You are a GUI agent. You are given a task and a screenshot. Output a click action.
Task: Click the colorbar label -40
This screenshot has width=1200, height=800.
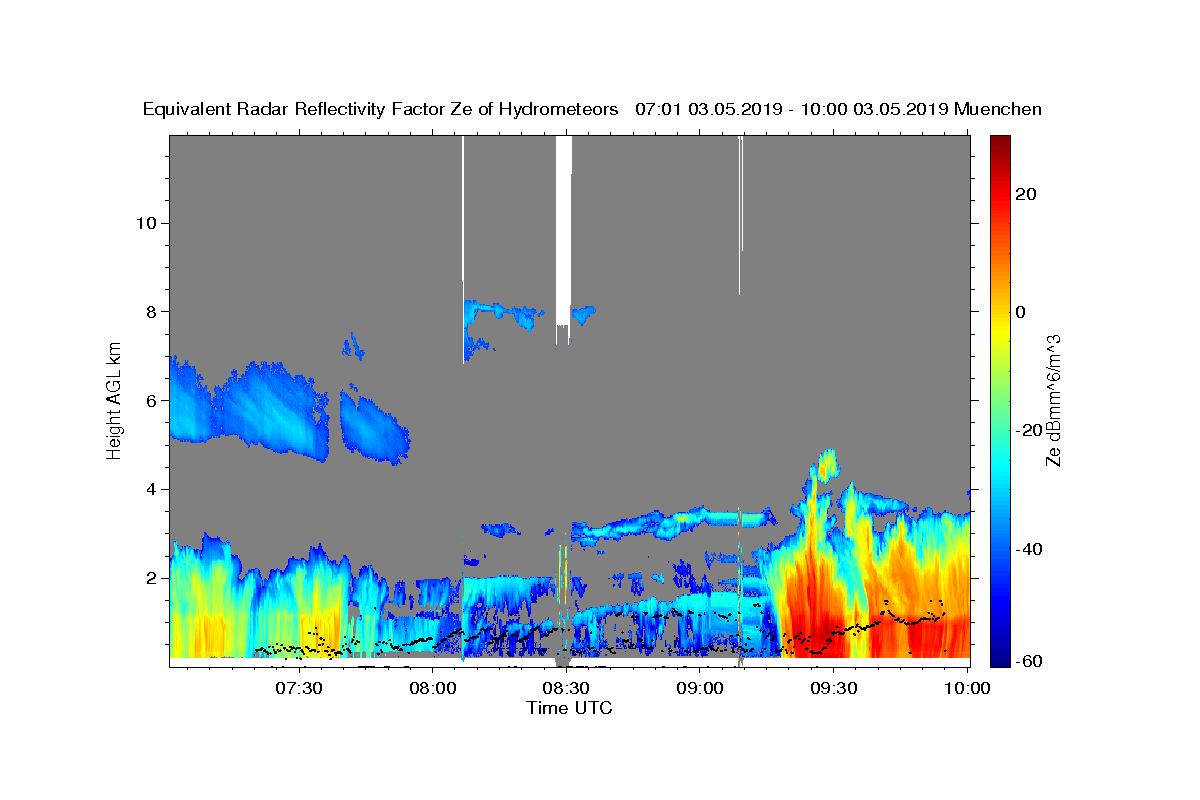coord(1029,548)
